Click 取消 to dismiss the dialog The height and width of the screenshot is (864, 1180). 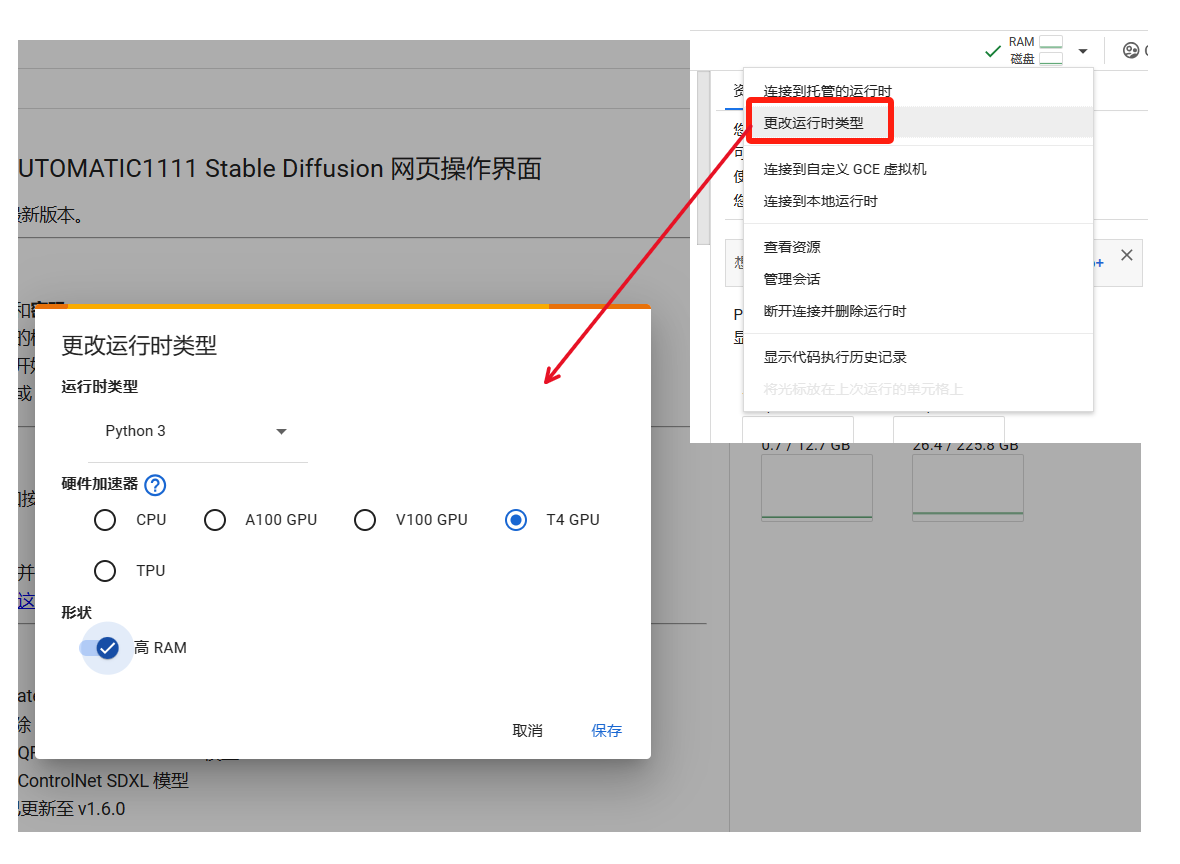pos(527,730)
